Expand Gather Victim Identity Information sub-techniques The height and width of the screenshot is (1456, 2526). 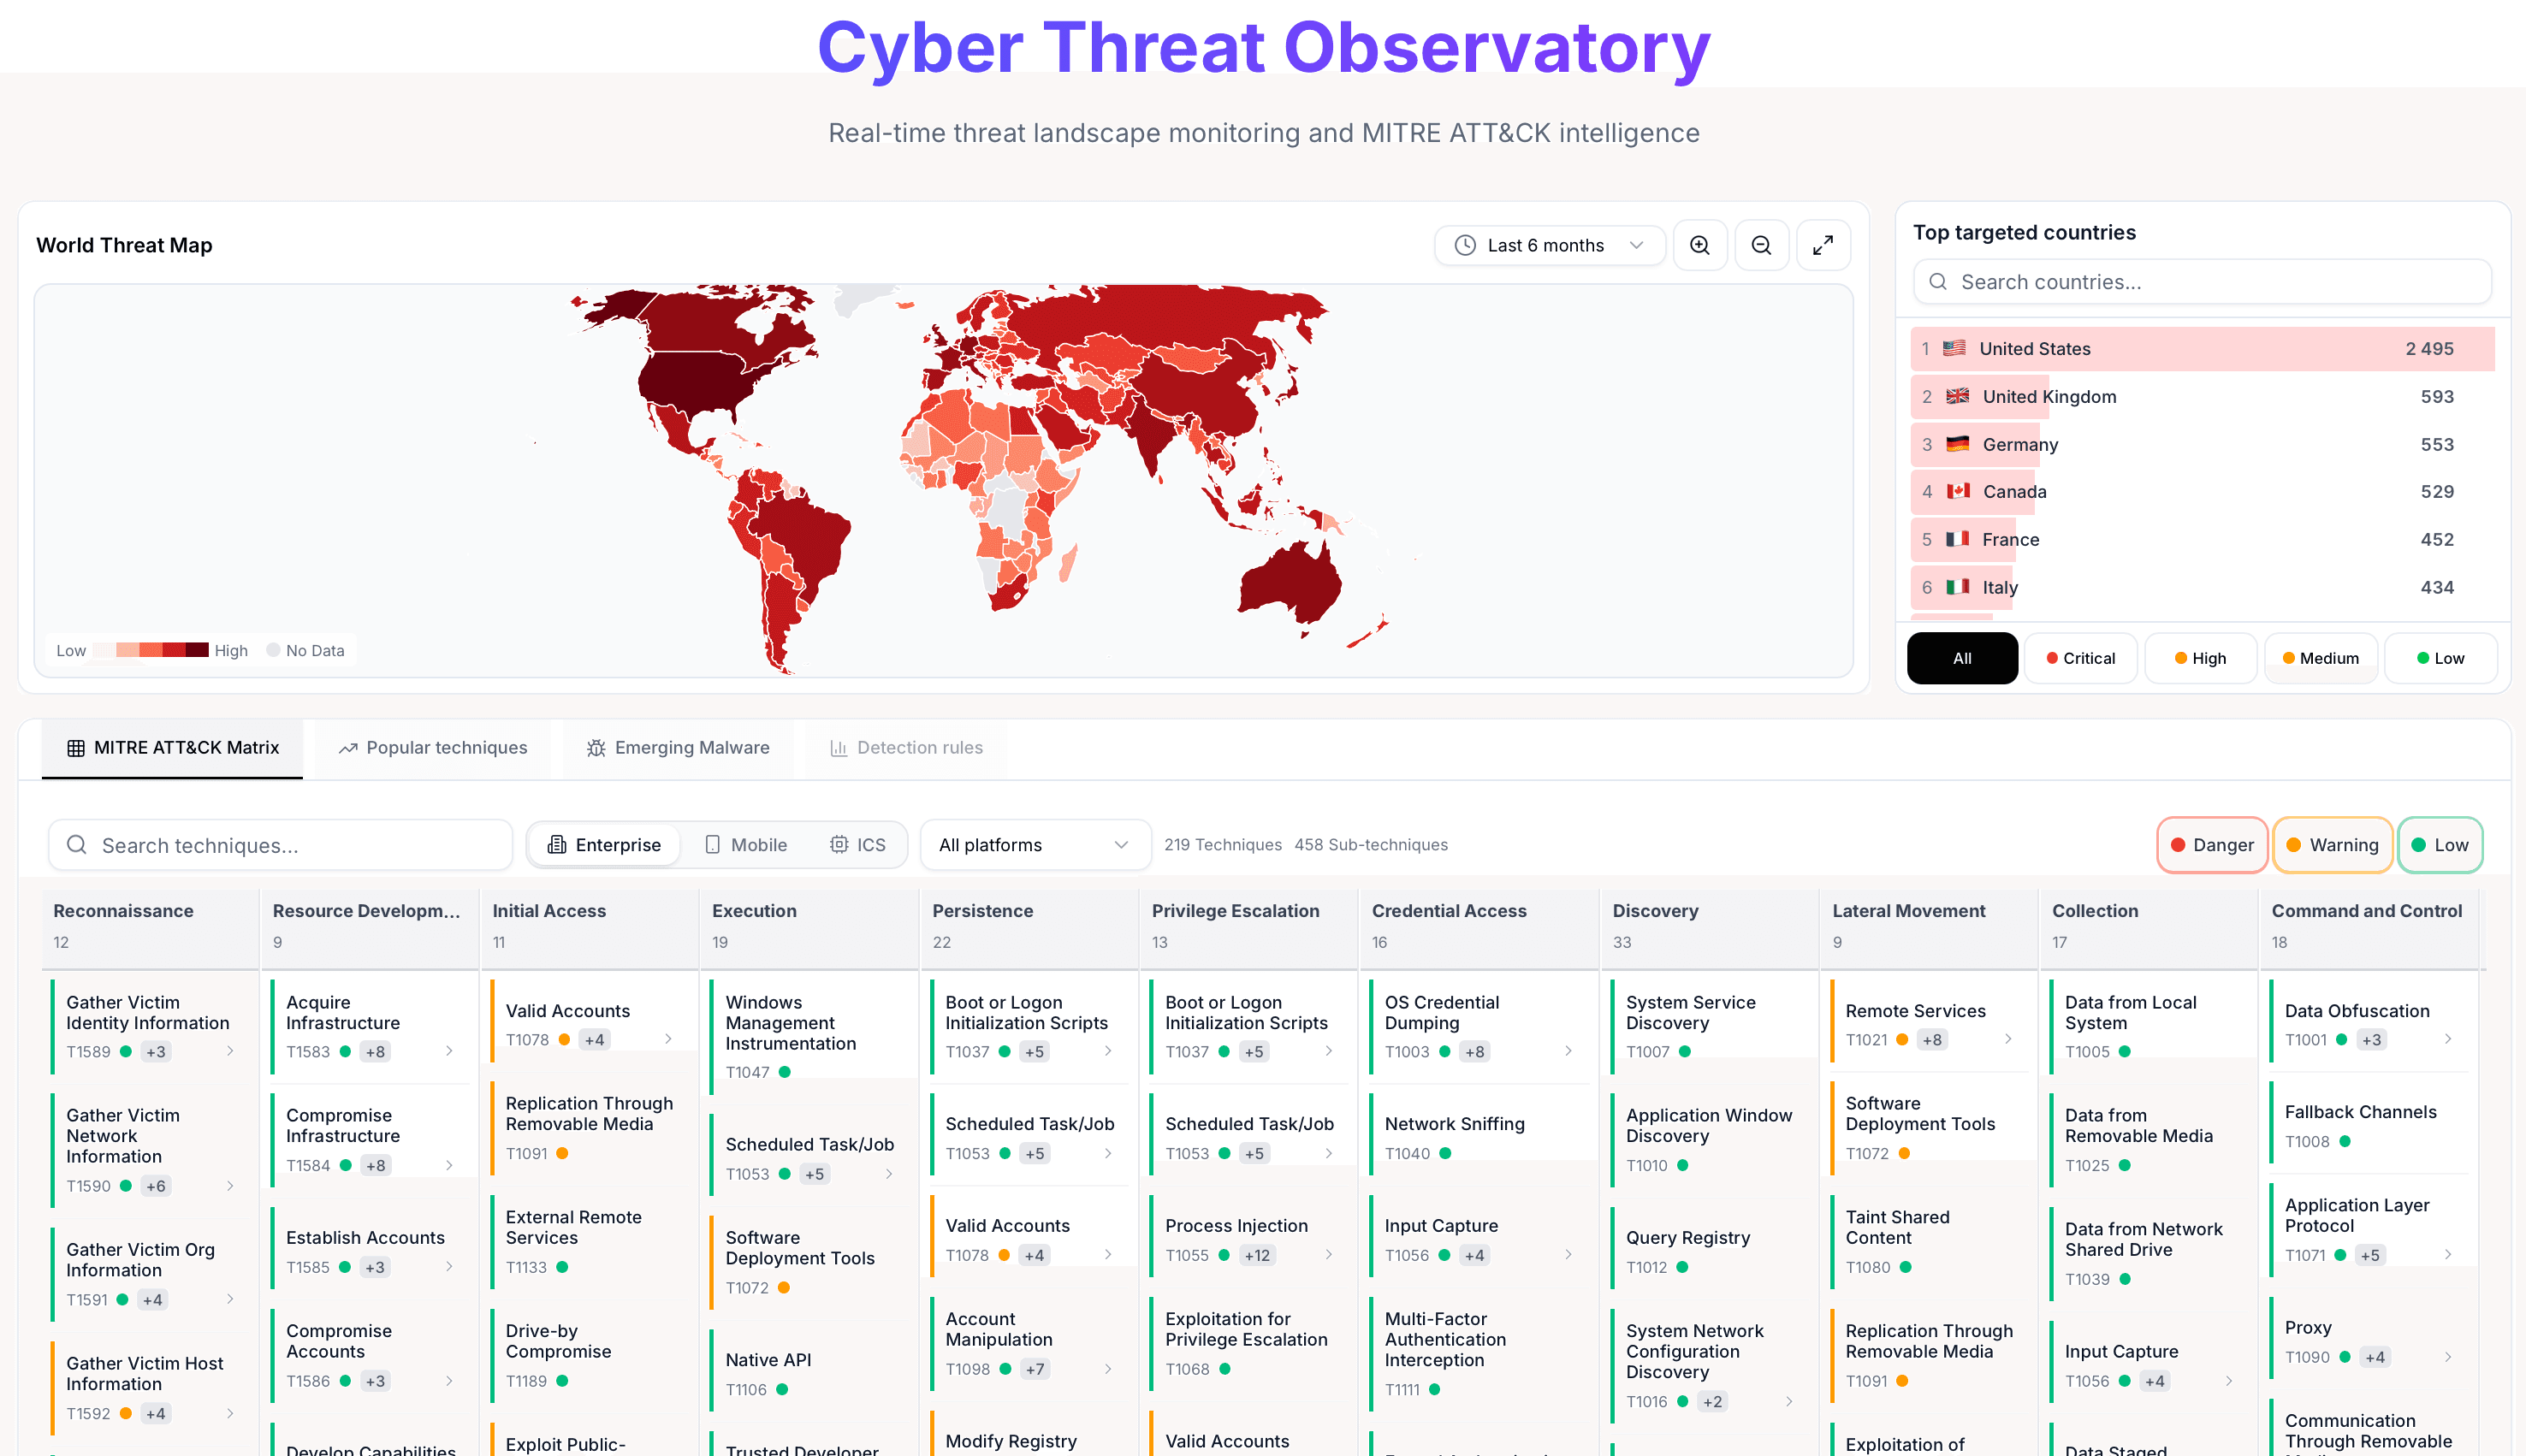coord(230,1051)
